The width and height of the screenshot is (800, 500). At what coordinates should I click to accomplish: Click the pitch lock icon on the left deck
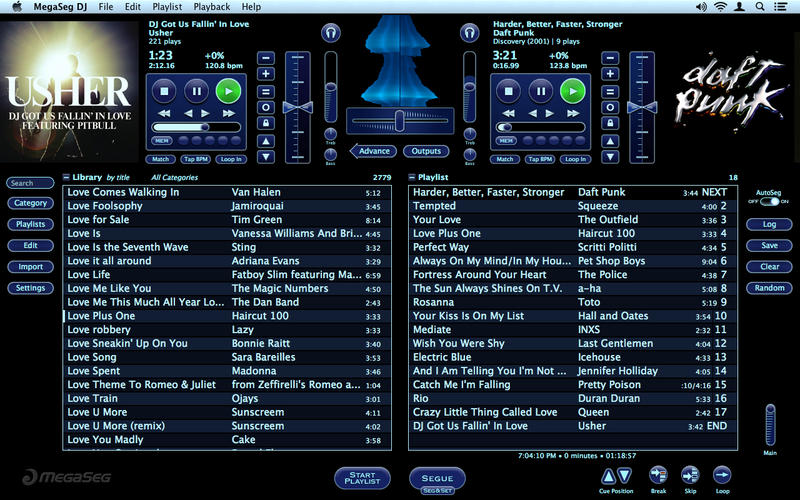click(x=266, y=123)
